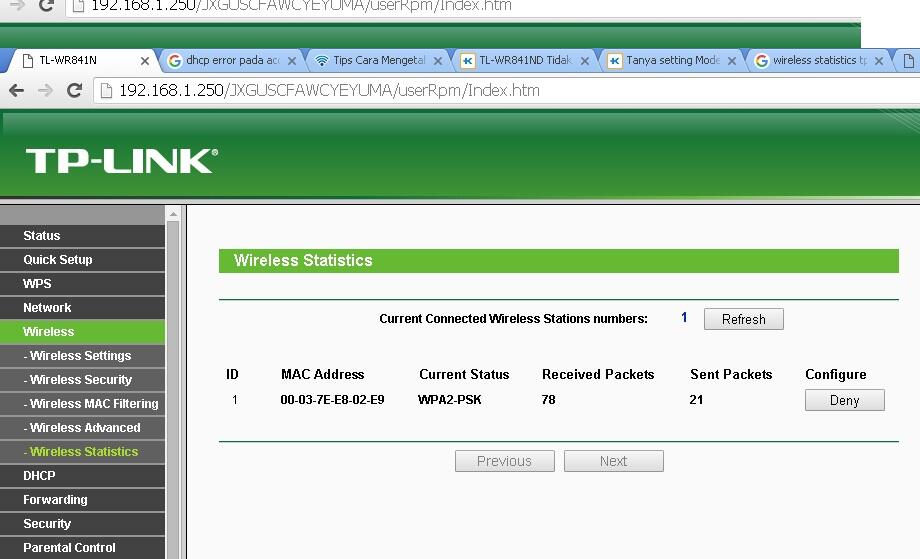Click the sidebar scrollbar up arrow
The height and width of the screenshot is (559, 920).
173,215
